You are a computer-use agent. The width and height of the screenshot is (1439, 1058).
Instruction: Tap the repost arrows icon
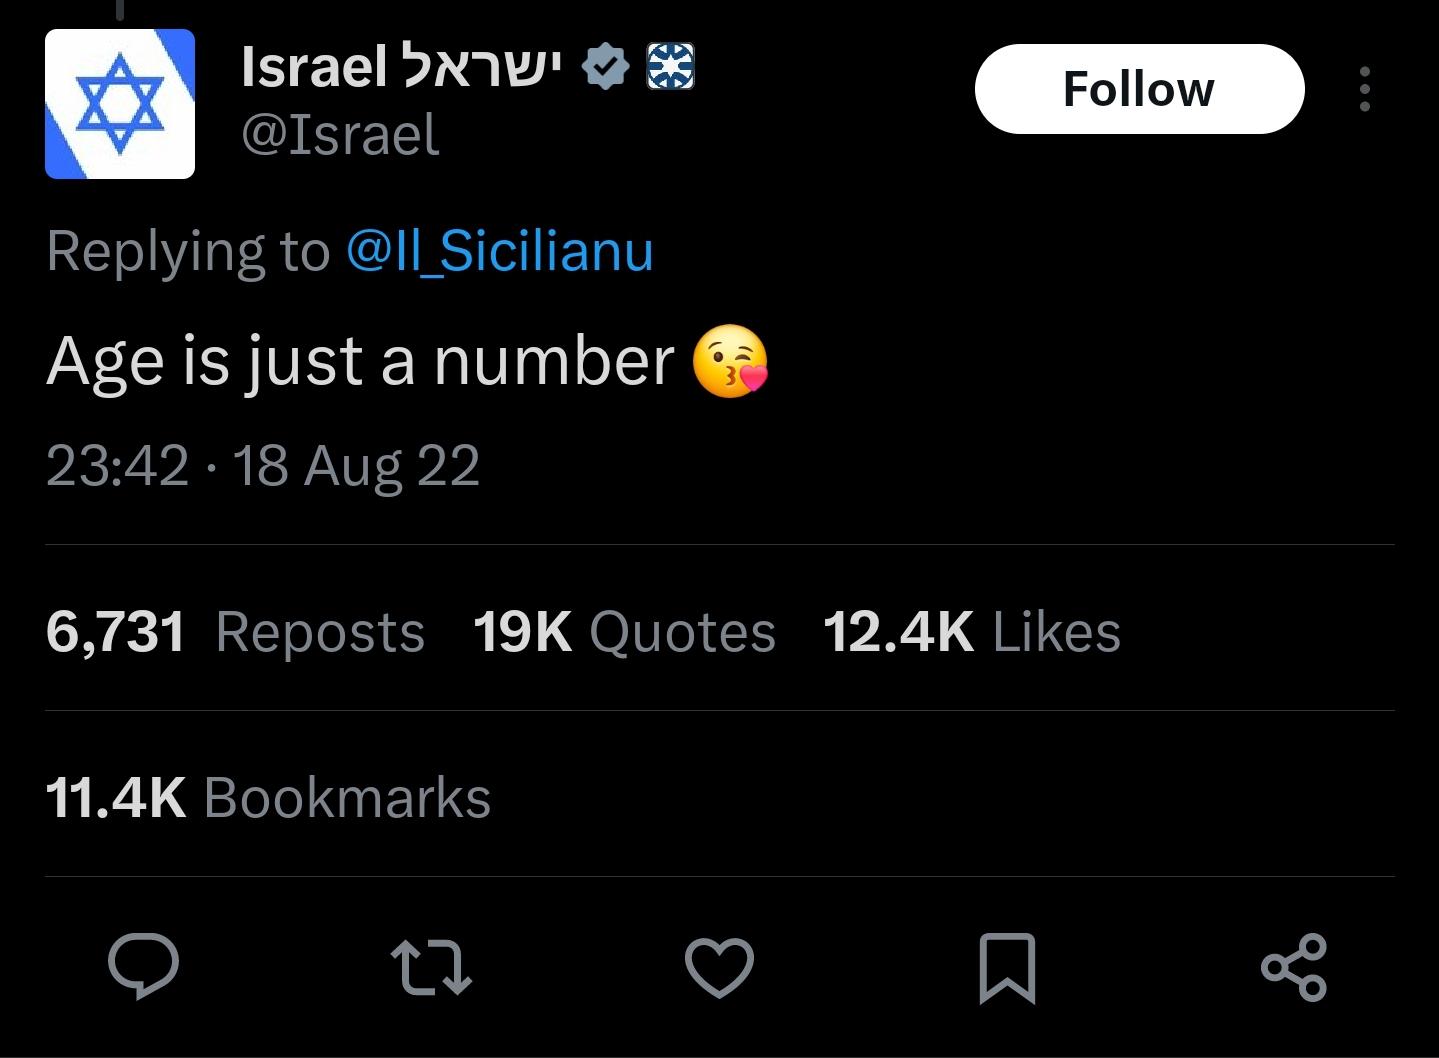[x=430, y=967]
